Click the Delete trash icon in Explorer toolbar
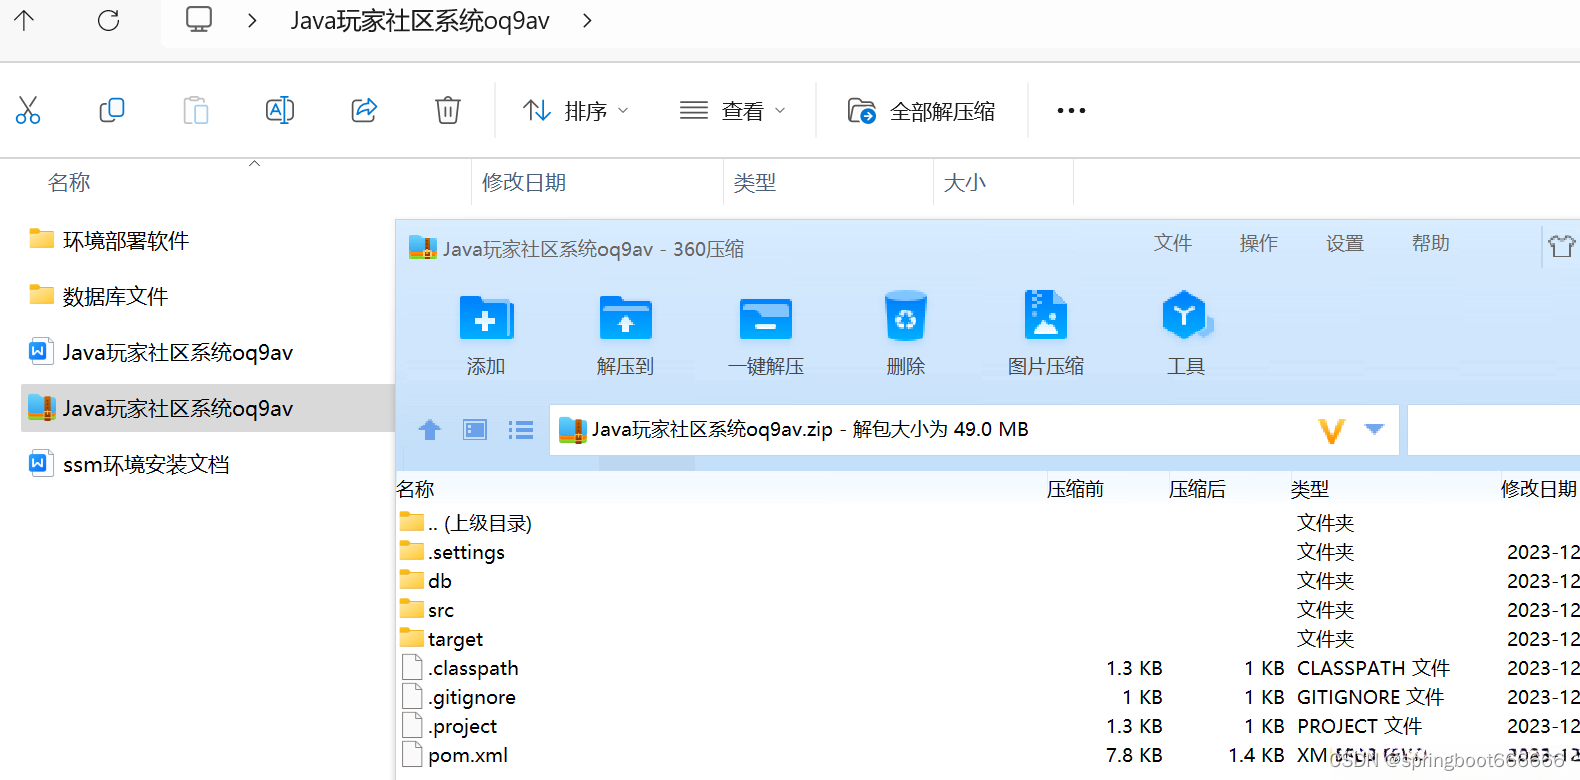 (448, 110)
